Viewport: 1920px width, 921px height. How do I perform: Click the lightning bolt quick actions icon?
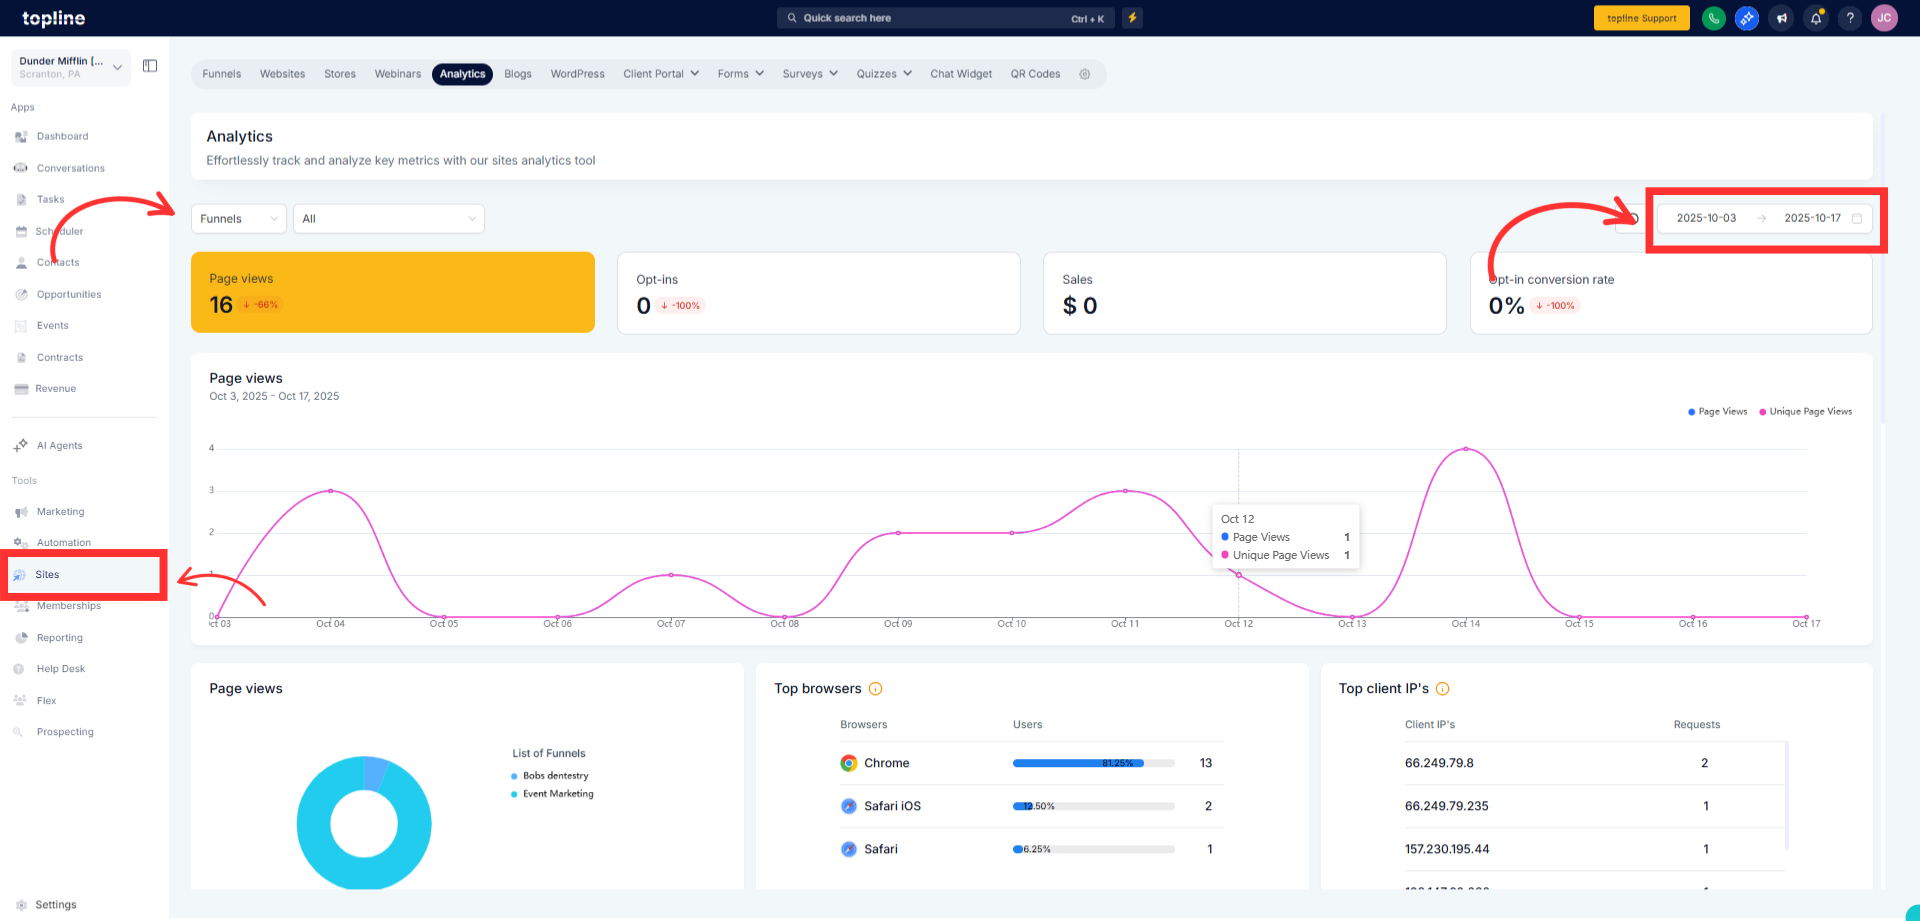click(x=1132, y=18)
